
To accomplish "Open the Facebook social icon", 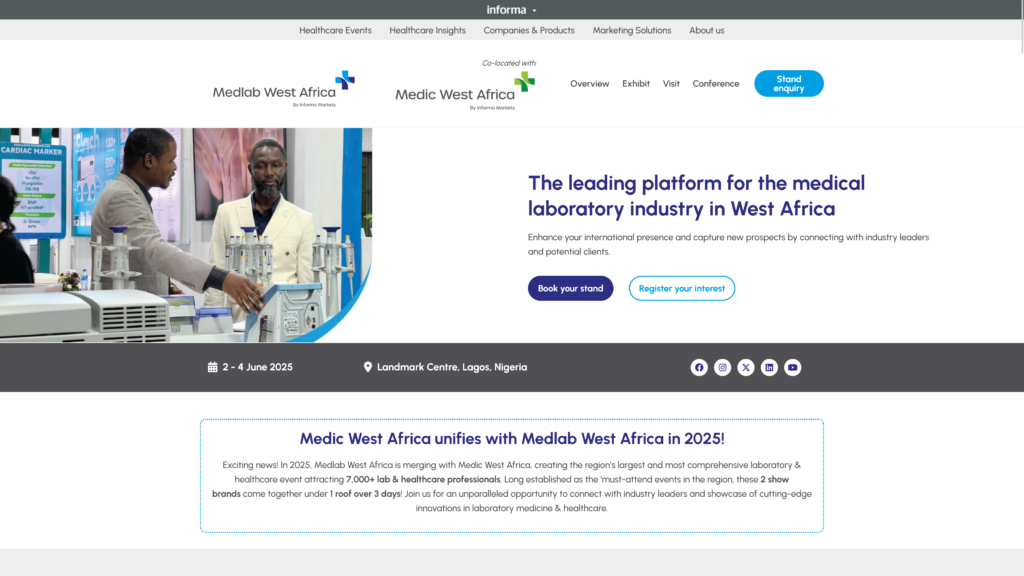I will point(699,368).
